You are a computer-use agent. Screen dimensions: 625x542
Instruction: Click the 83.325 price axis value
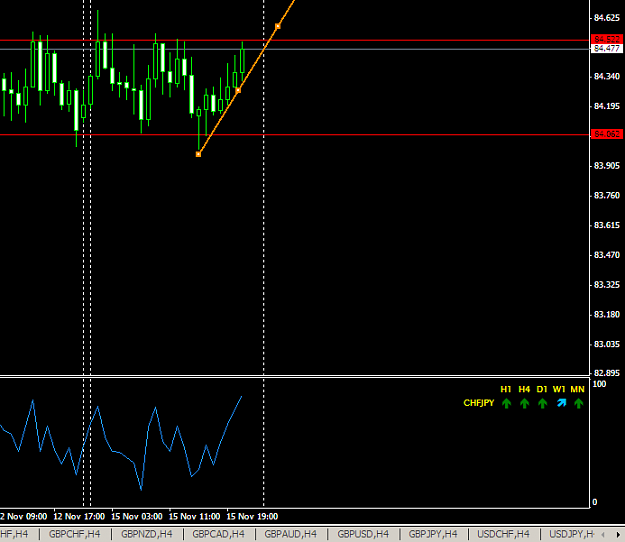coord(607,285)
